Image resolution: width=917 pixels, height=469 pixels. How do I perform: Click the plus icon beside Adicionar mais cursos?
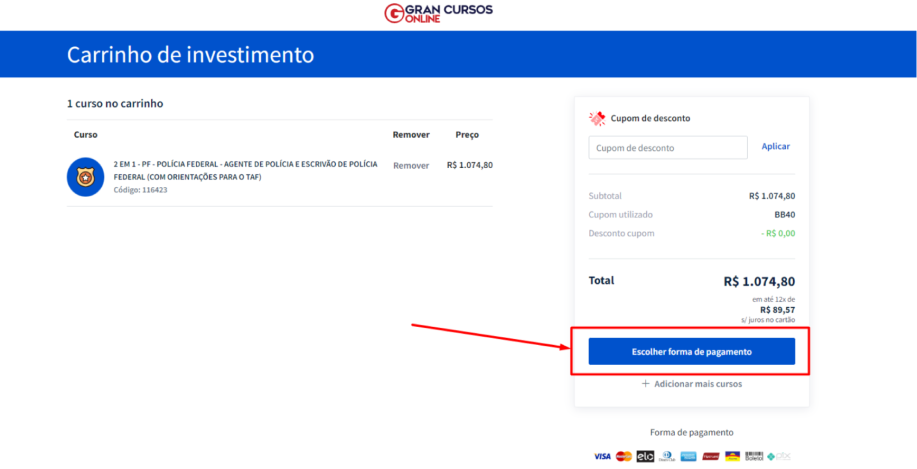[645, 384]
